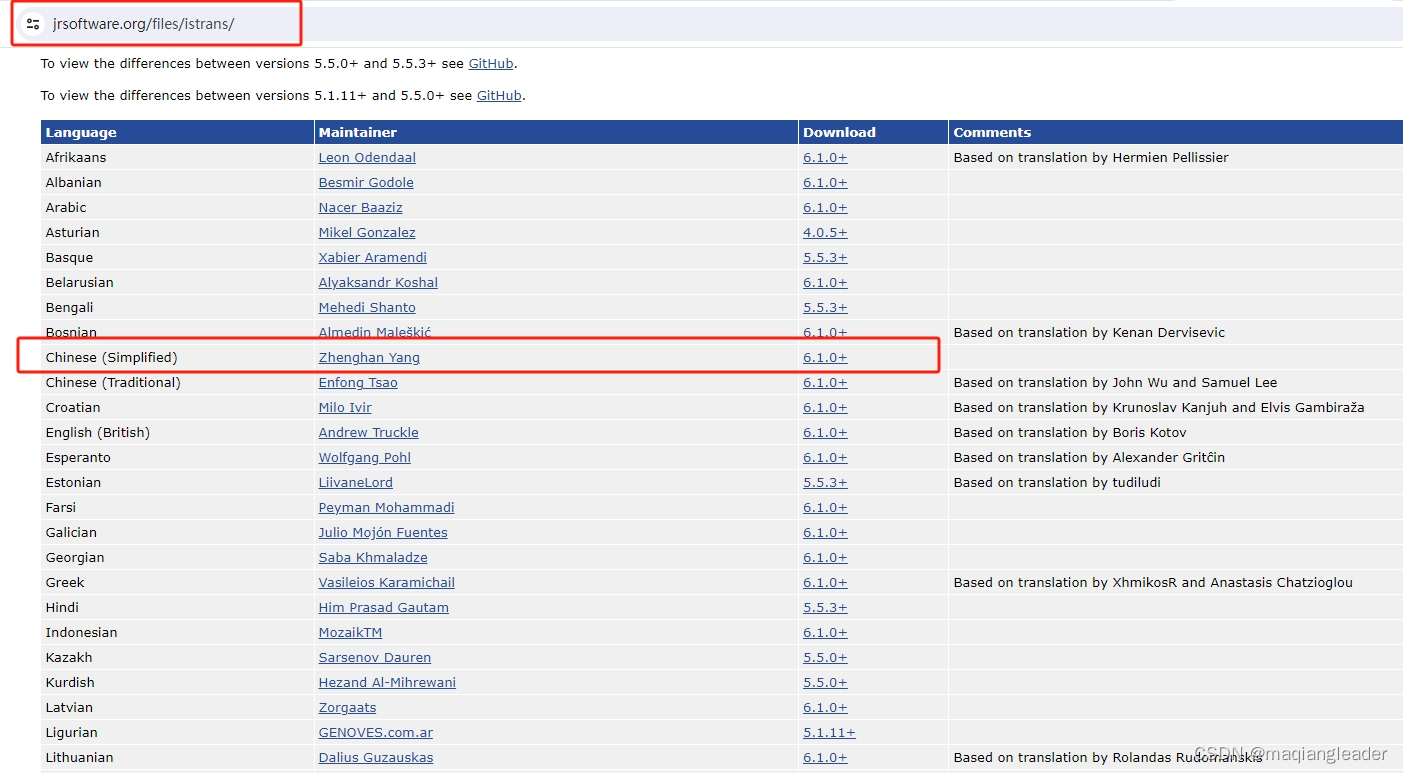Image resolution: width=1403 pixels, height=773 pixels.
Task: Open maintainer Enfong Tsao link
Action: (x=358, y=382)
